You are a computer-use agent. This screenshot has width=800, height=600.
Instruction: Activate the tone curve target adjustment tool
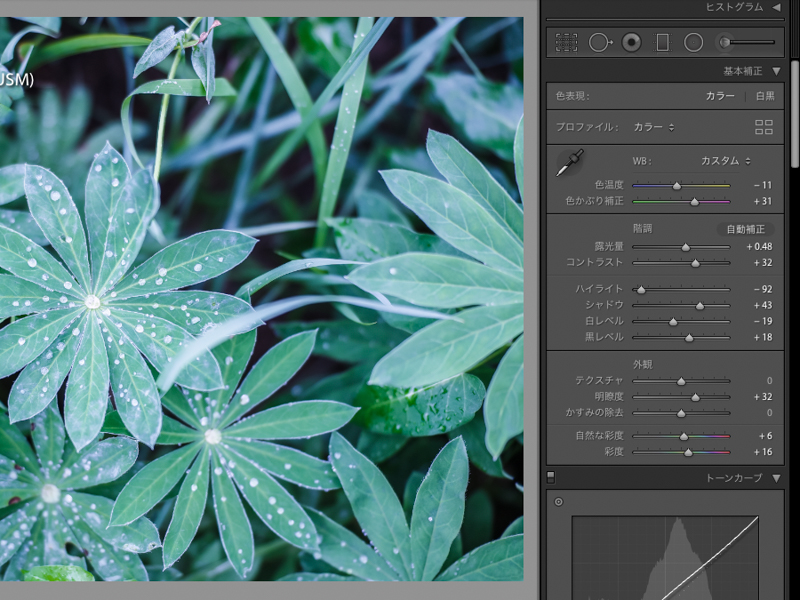559,502
